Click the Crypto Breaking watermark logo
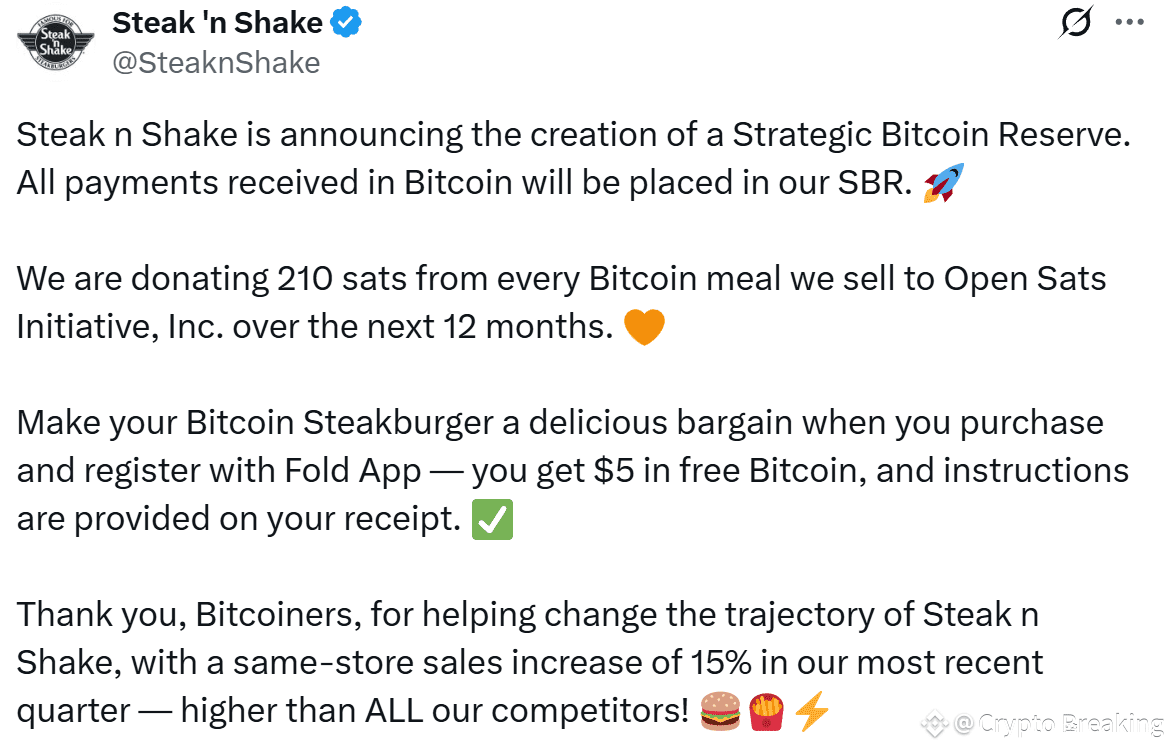This screenshot has width=1171, height=749. coord(934,724)
